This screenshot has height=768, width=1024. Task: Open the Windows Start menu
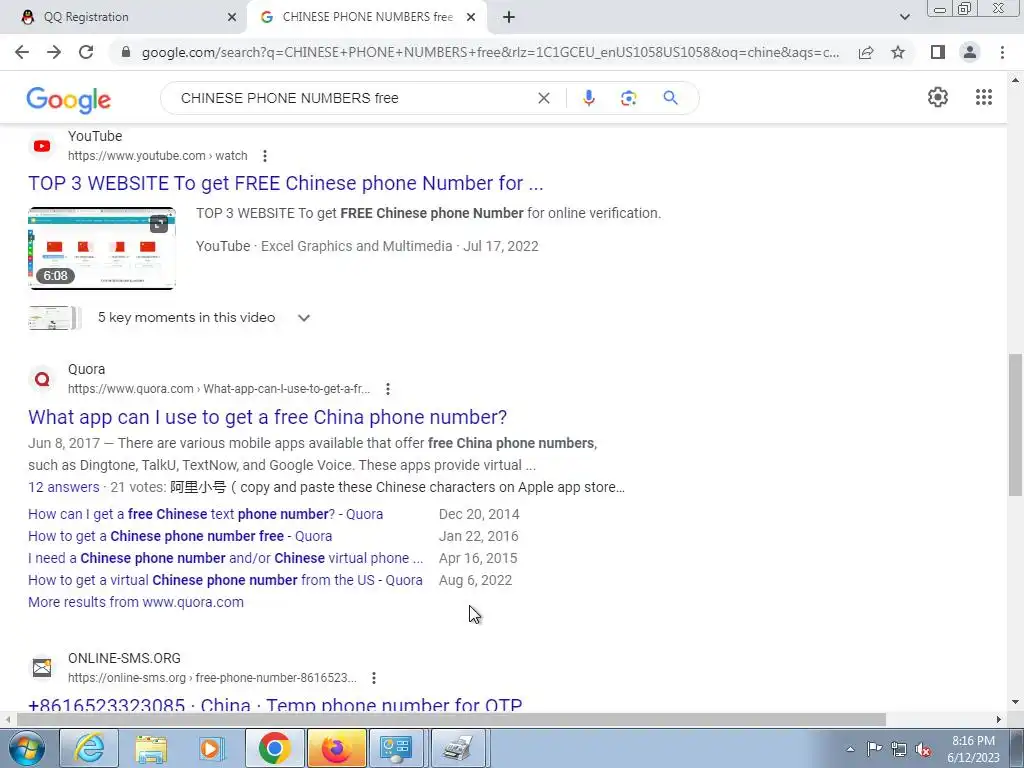point(27,748)
